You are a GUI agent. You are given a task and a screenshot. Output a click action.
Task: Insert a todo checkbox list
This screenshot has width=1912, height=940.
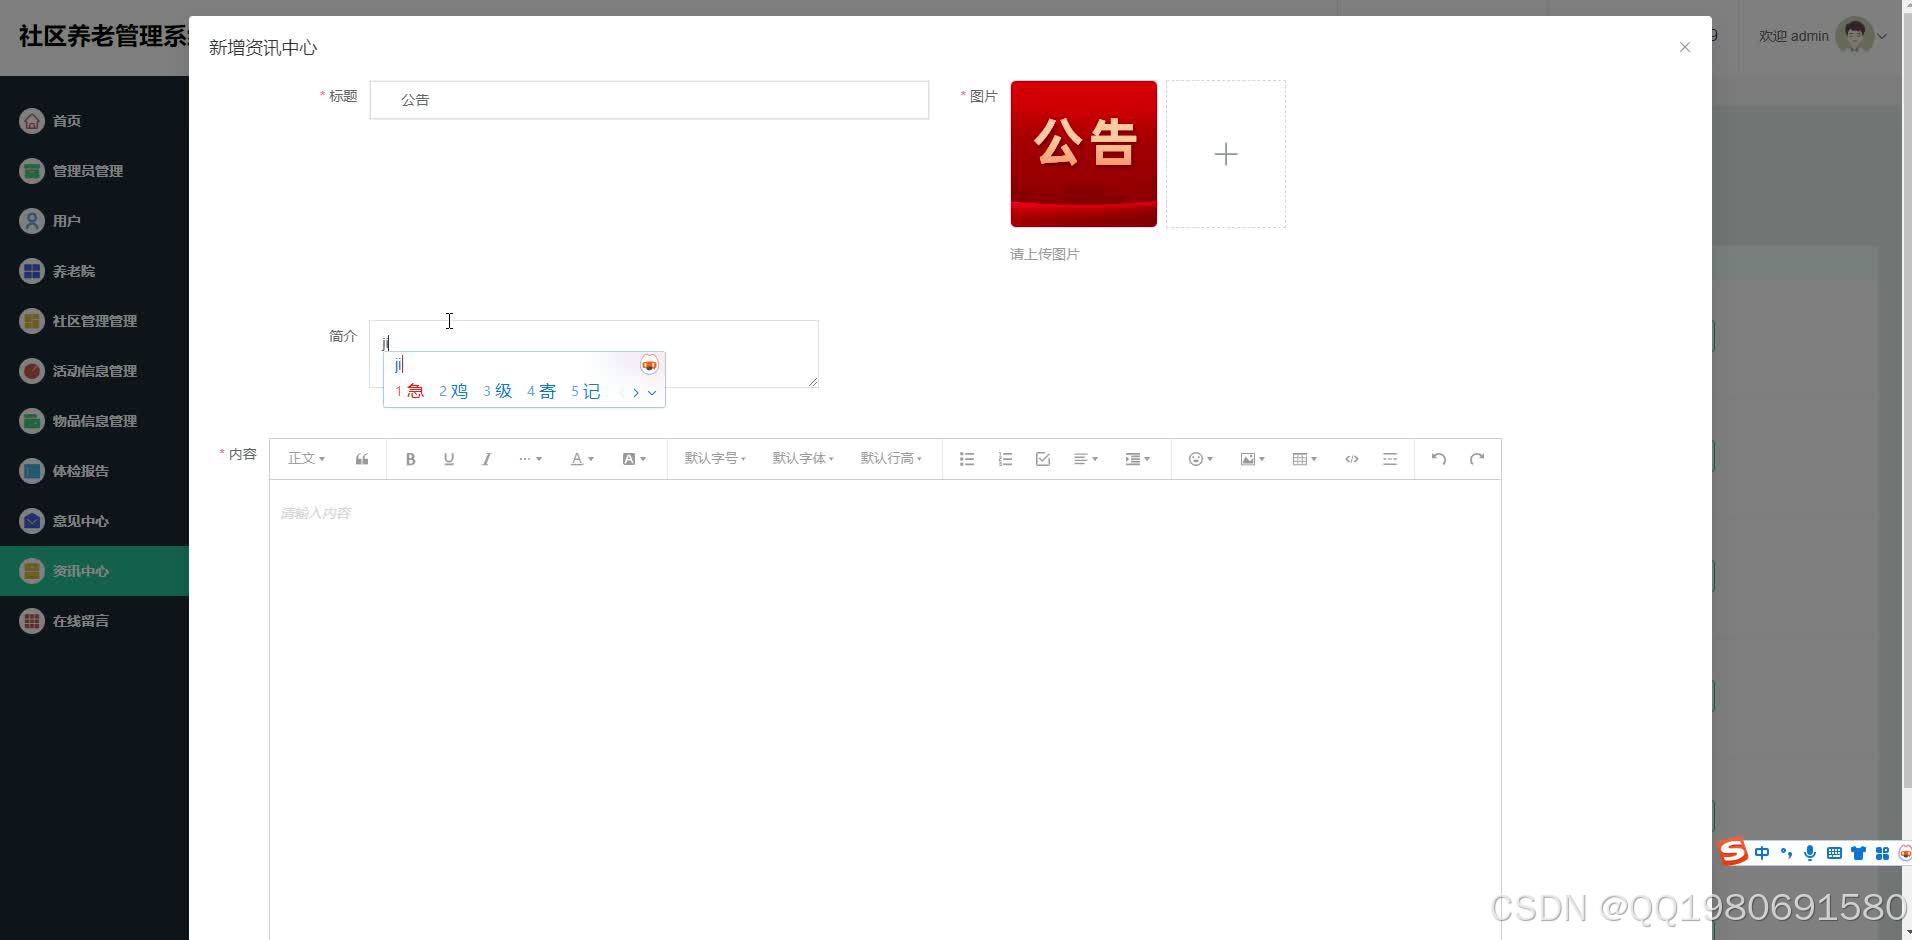(x=1043, y=459)
